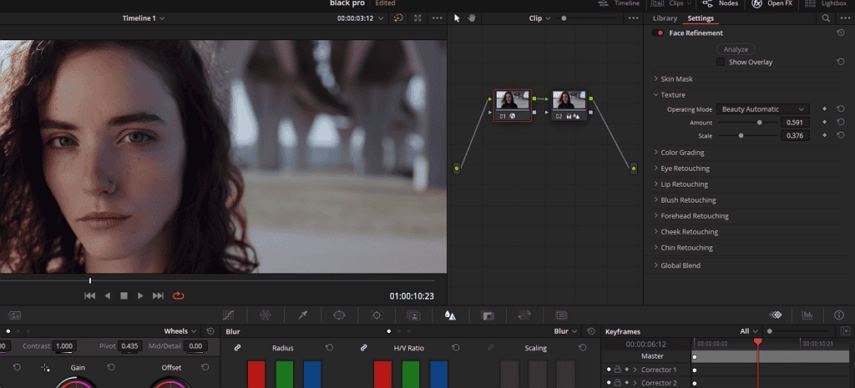Open the Blur palette icon
Screen dimensions: 855x388
click(450, 315)
